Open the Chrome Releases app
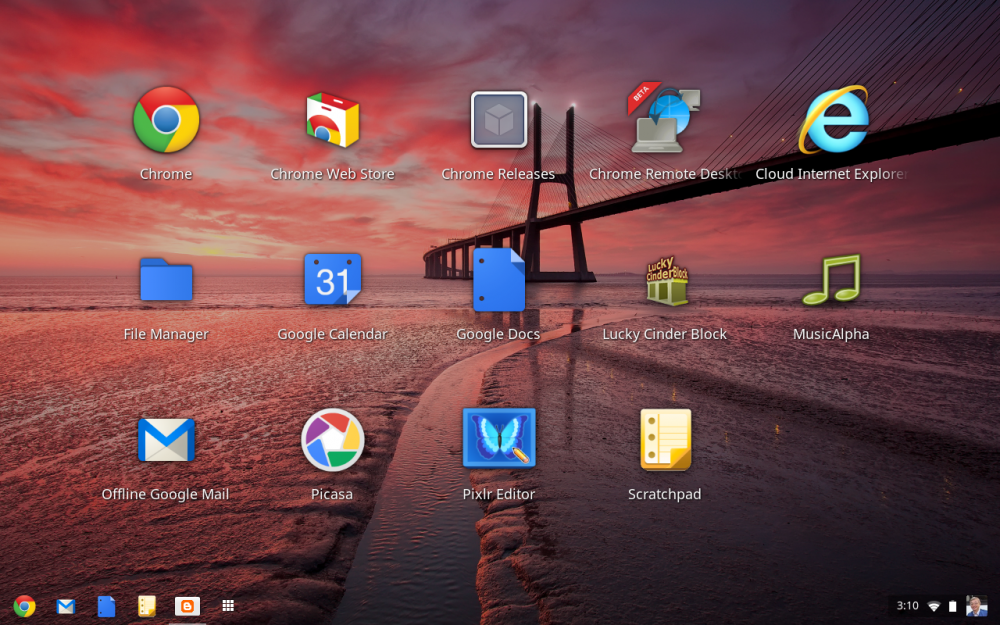The image size is (1000, 625). [x=498, y=120]
